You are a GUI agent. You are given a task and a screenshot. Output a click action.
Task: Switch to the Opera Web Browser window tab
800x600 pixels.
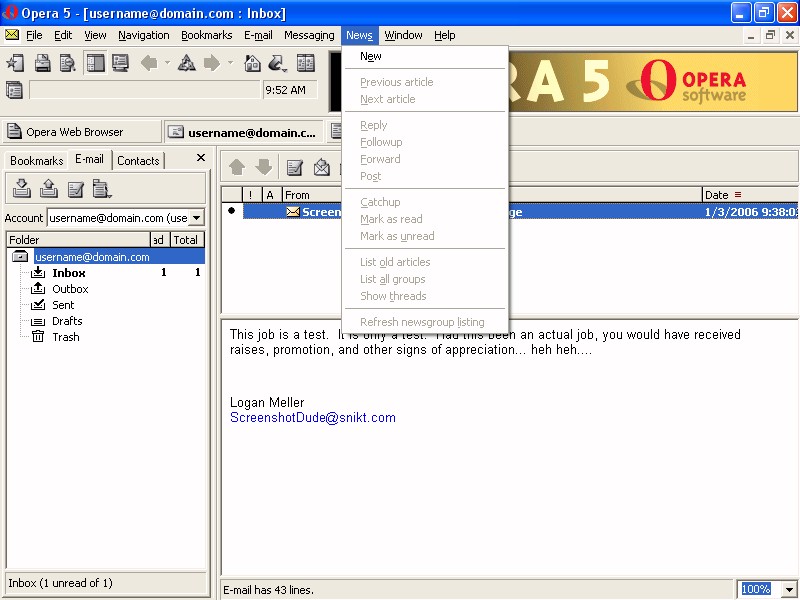(82, 132)
